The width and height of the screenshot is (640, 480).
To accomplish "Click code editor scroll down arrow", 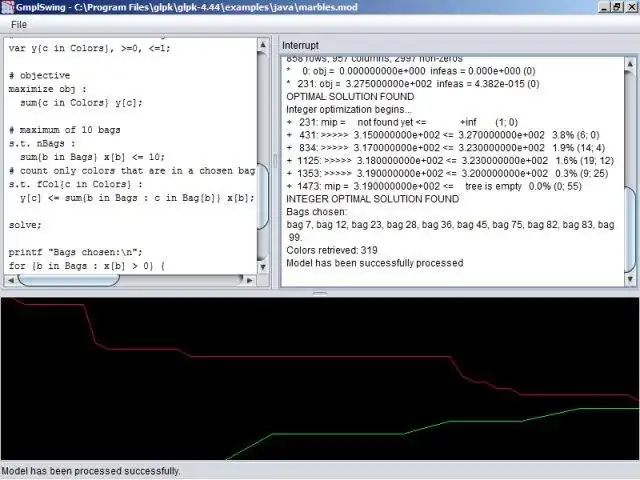I will [x=263, y=267].
